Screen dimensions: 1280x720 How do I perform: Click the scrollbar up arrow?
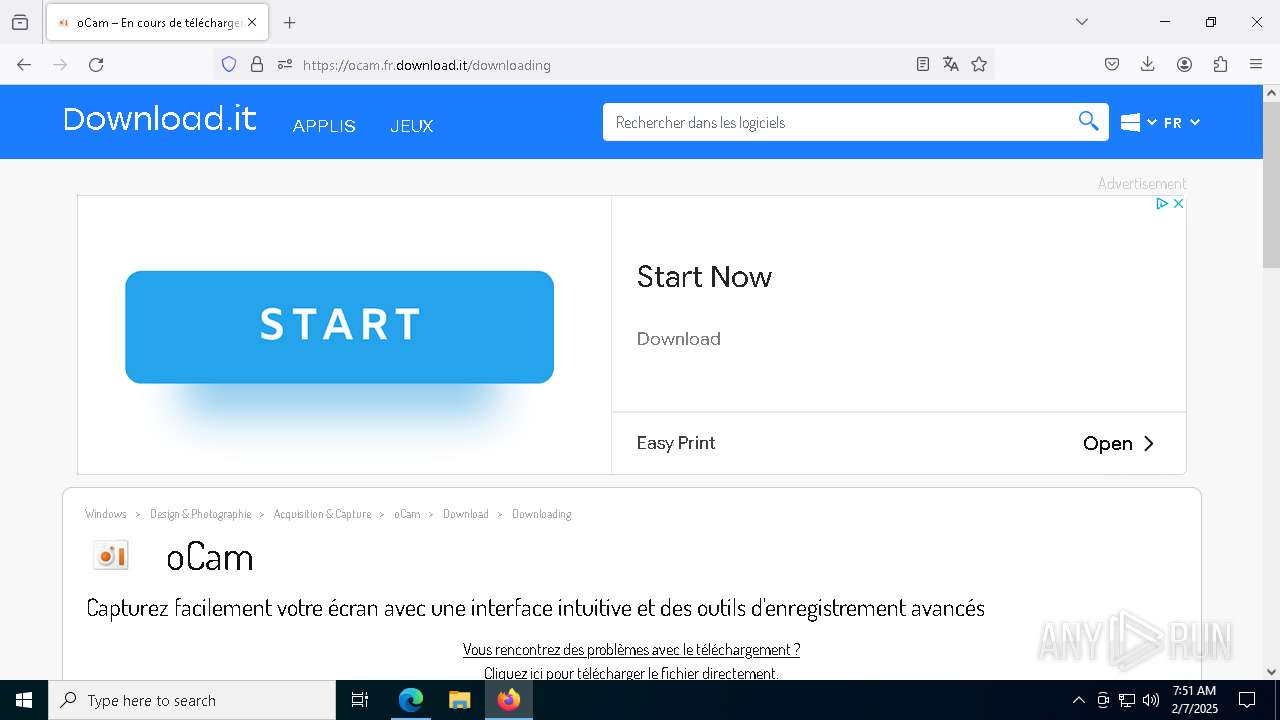[x=1271, y=93]
